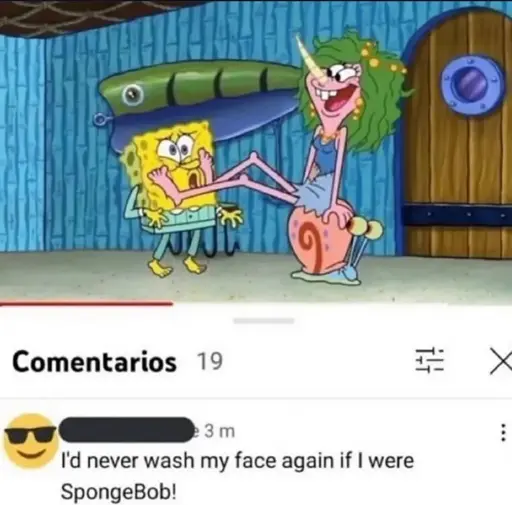Screen dimensions: 512x505
Task: Tap the gray sheet drag handle
Action: click(x=264, y=321)
